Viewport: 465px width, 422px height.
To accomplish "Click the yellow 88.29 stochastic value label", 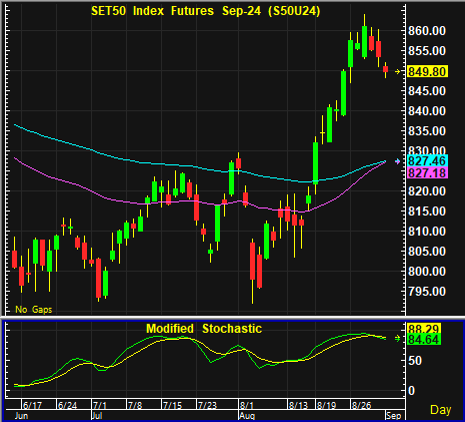I will tap(424, 328).
